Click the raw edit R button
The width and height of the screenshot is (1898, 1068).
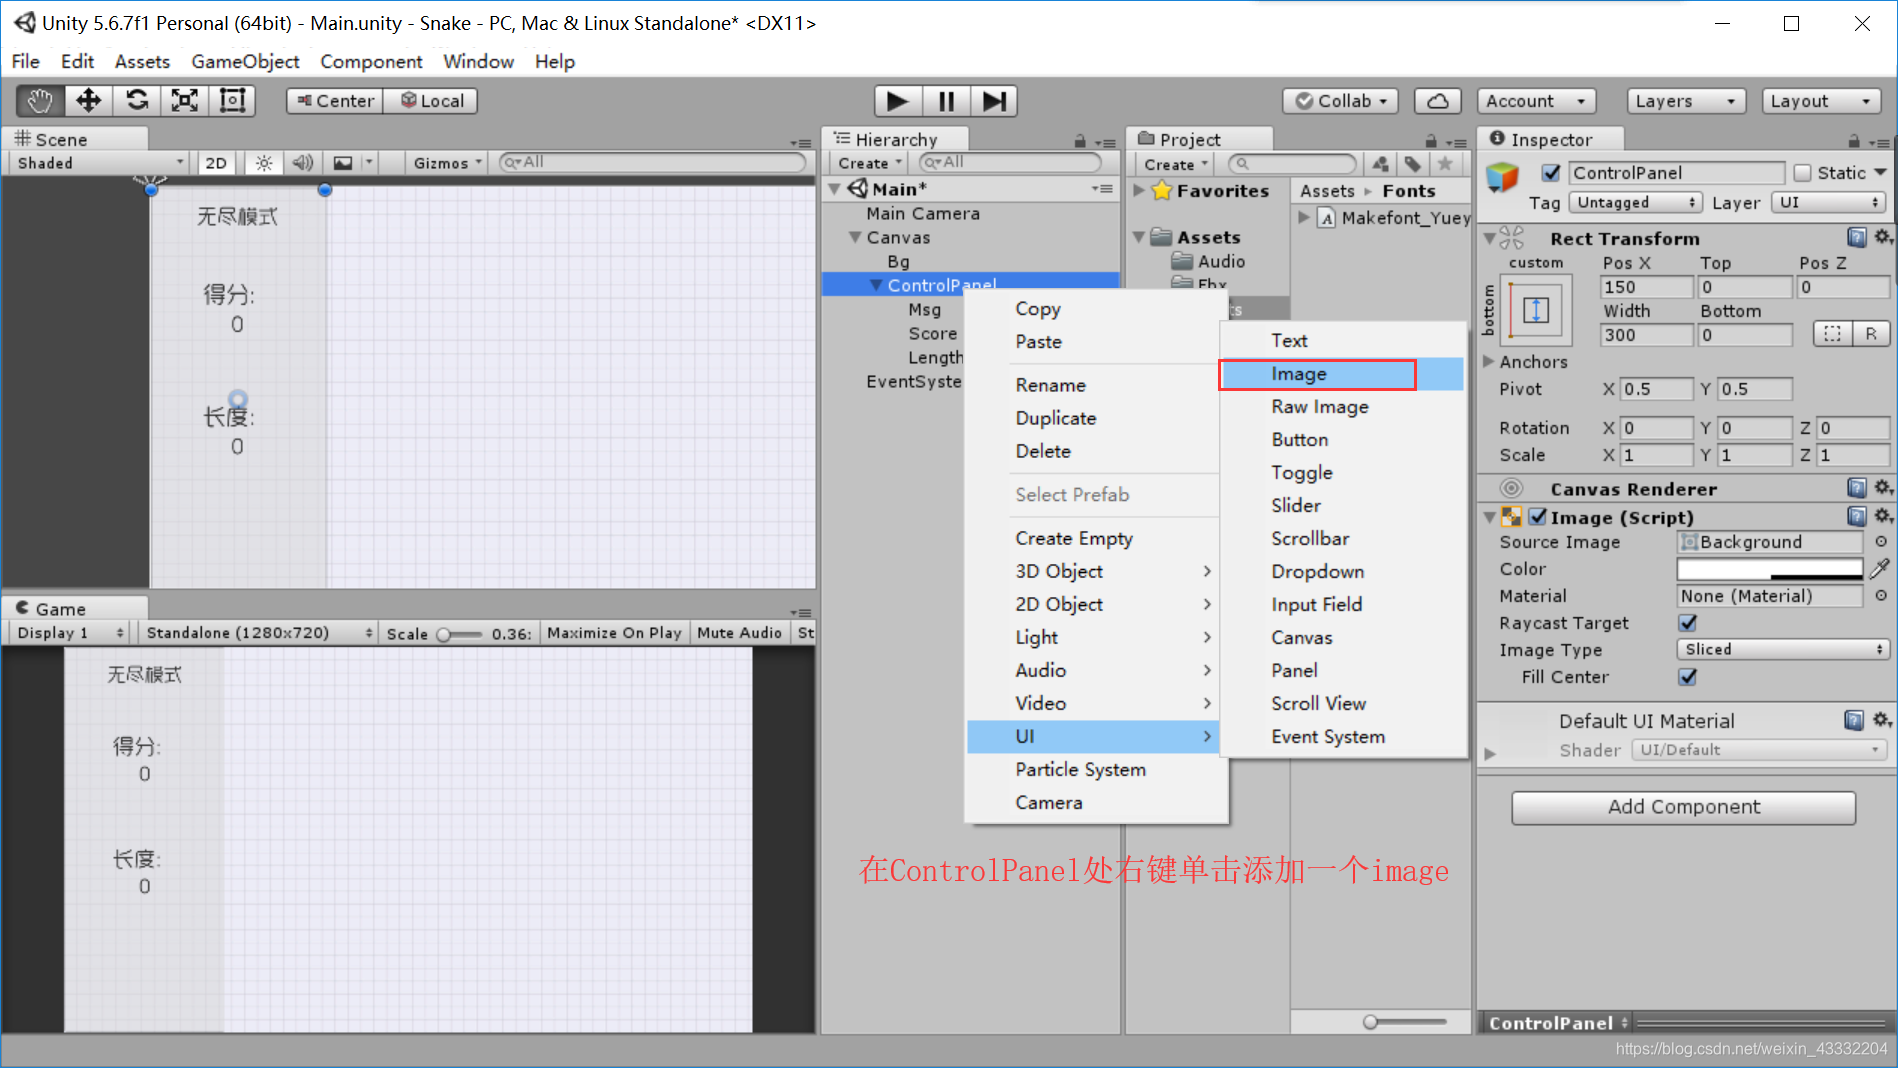[1871, 334]
